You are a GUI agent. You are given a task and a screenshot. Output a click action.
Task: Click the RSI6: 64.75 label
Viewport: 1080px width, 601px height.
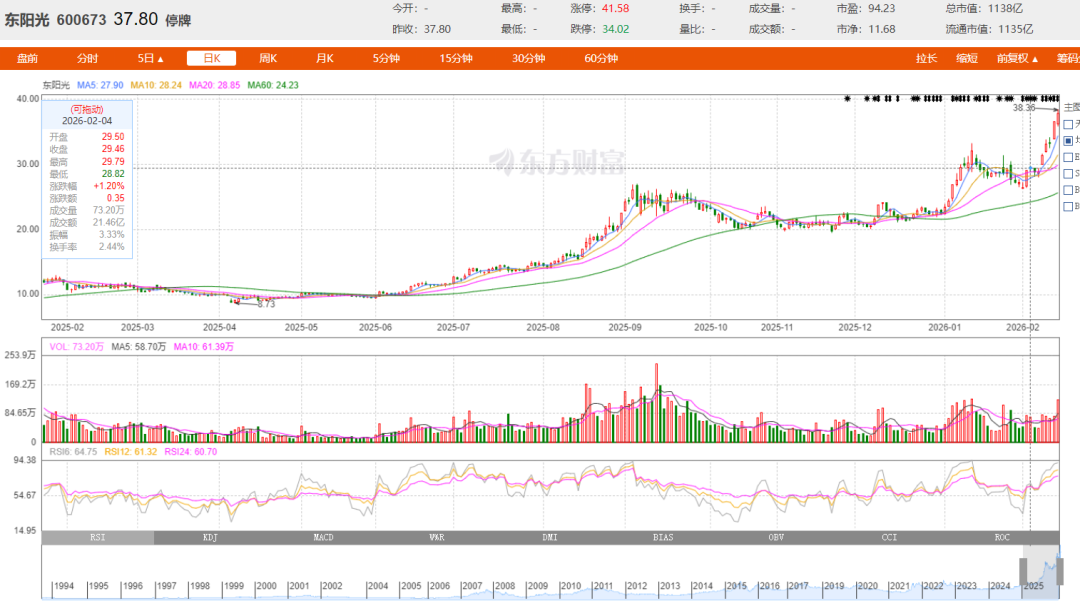pyautogui.click(x=73, y=452)
